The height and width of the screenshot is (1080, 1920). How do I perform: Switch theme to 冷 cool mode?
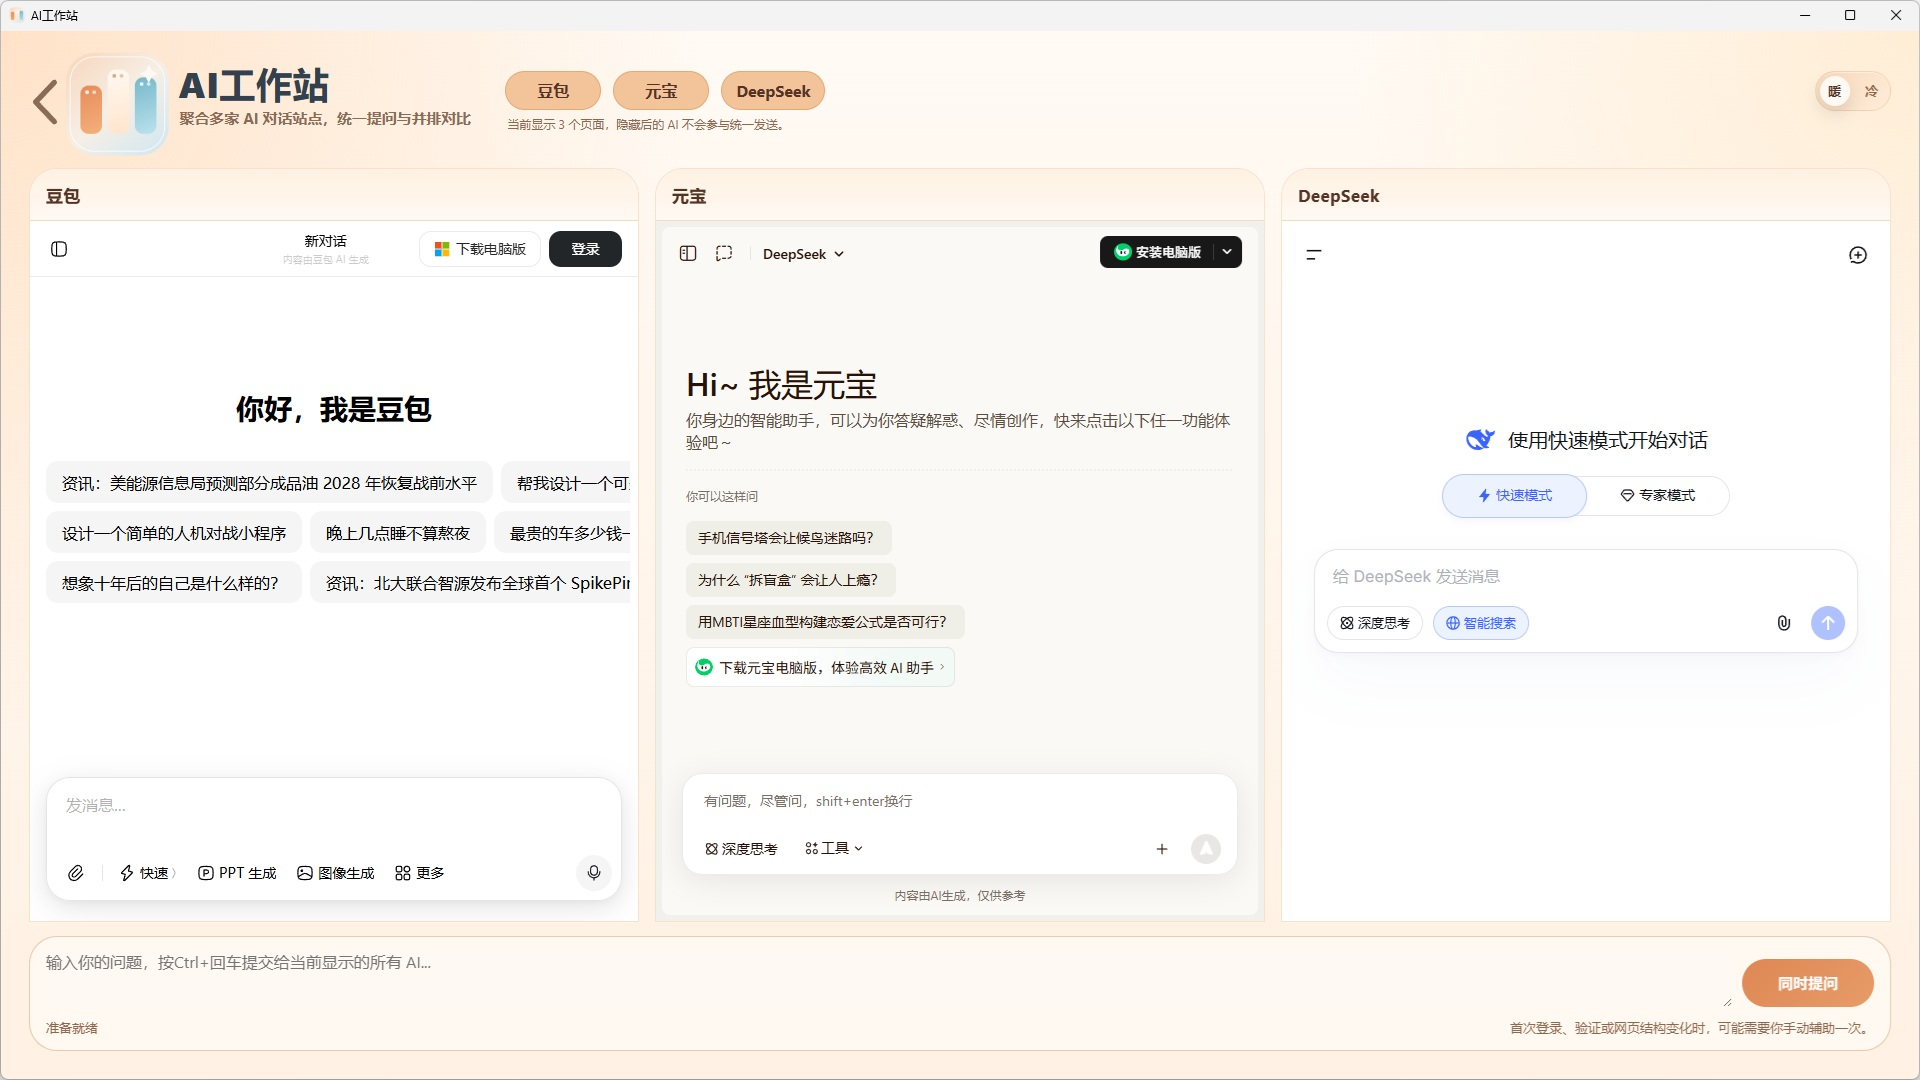(x=1871, y=91)
